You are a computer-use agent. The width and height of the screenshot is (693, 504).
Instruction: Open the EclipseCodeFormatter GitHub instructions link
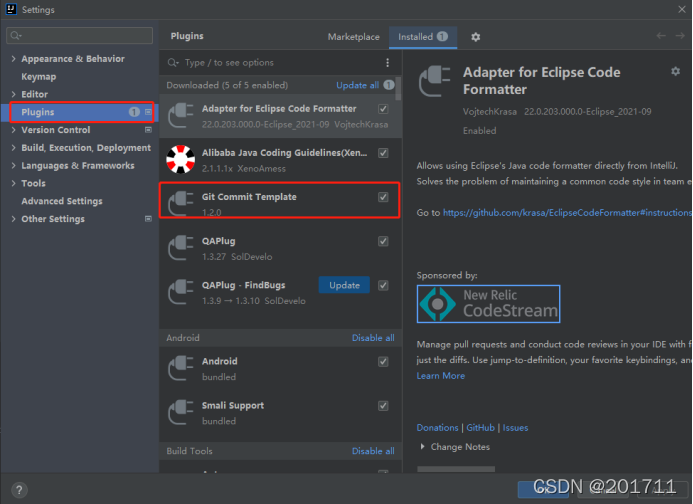pos(567,213)
